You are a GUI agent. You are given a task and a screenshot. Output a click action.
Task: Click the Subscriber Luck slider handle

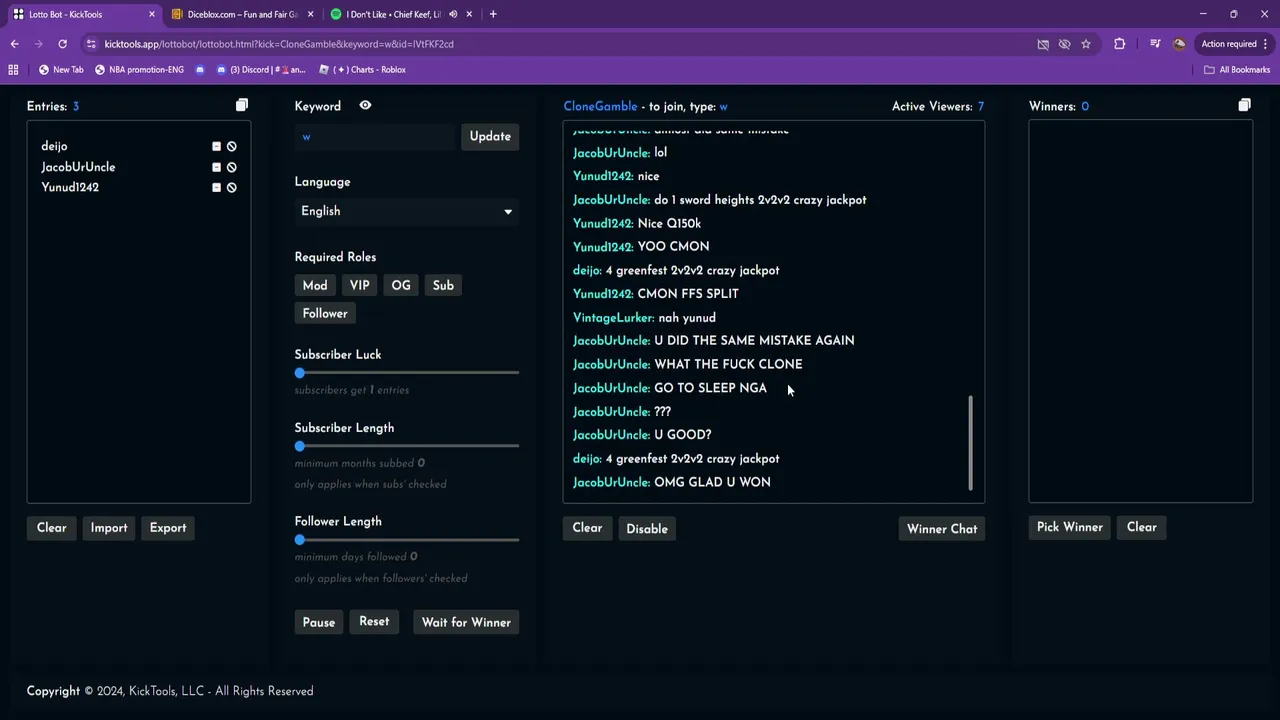(x=299, y=373)
